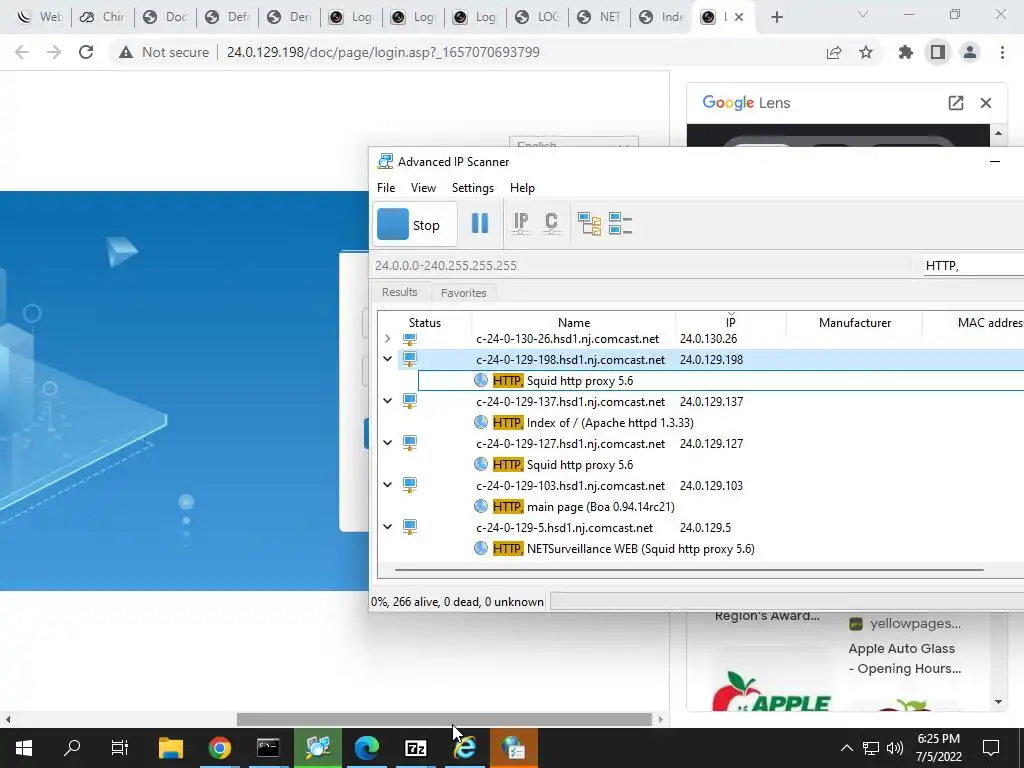Open the Chrome three-dot menu
Screen dimensions: 1024x768
pyautogui.click(x=1002, y=52)
